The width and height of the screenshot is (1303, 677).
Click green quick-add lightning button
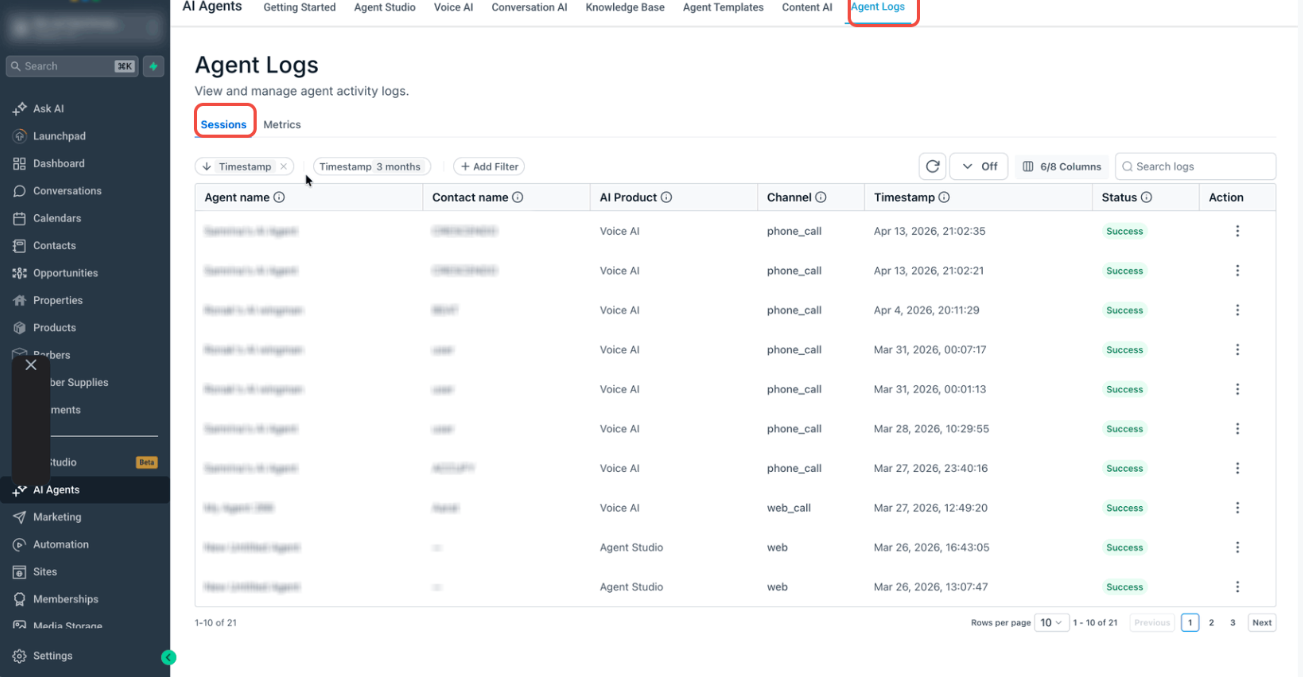(153, 66)
